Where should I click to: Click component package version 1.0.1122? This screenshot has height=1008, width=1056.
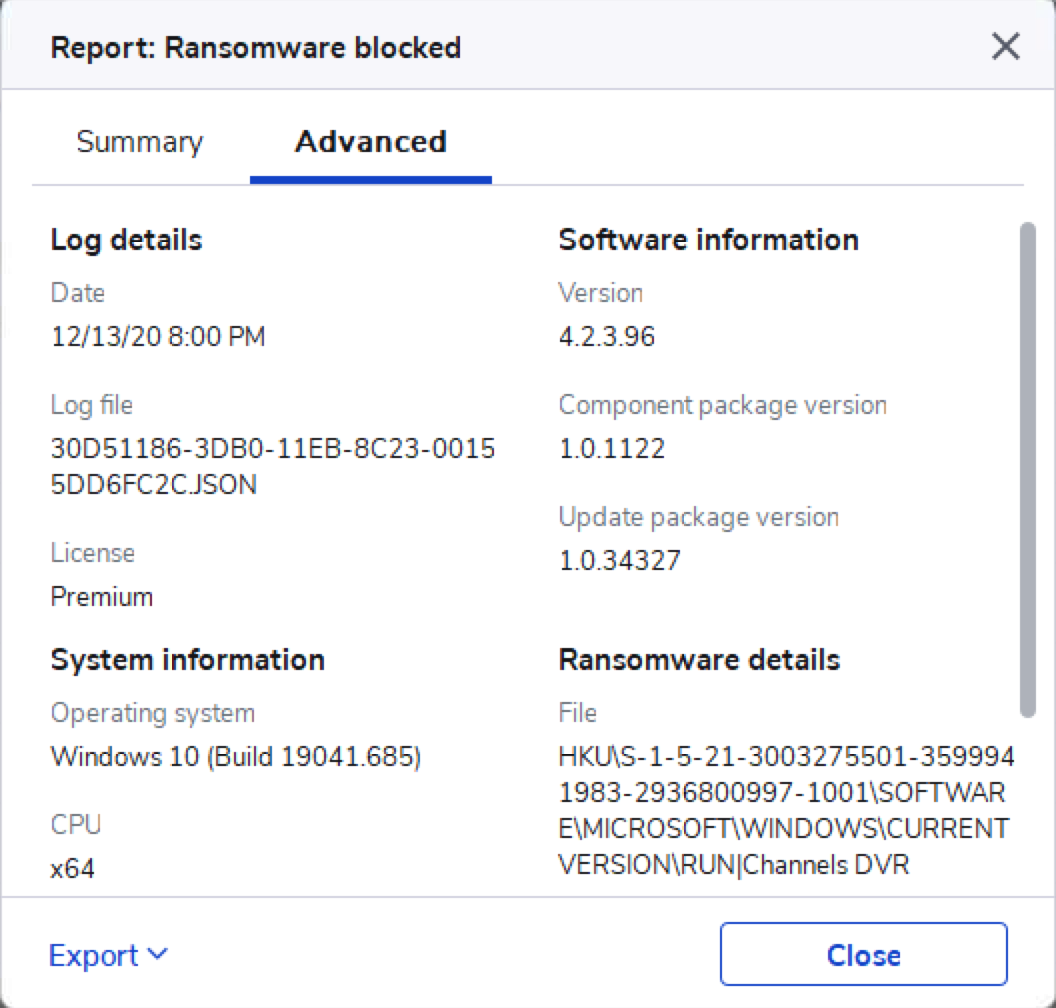pos(611,449)
